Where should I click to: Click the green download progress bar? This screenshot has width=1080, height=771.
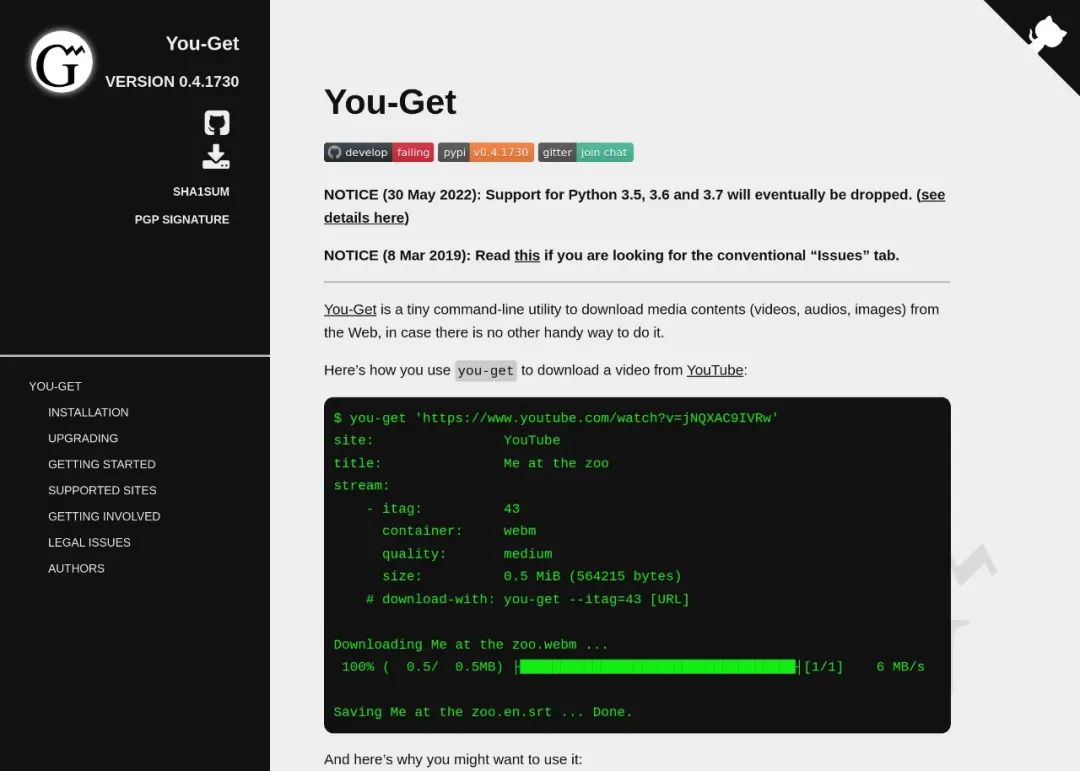click(658, 666)
